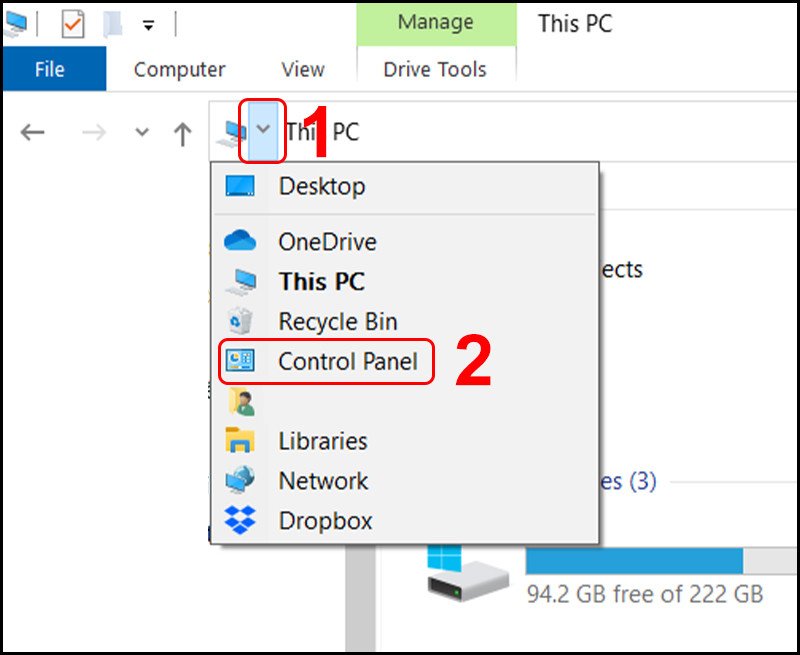The image size is (800, 655).
Task: Open Libraries from the menu
Action: click(x=322, y=440)
